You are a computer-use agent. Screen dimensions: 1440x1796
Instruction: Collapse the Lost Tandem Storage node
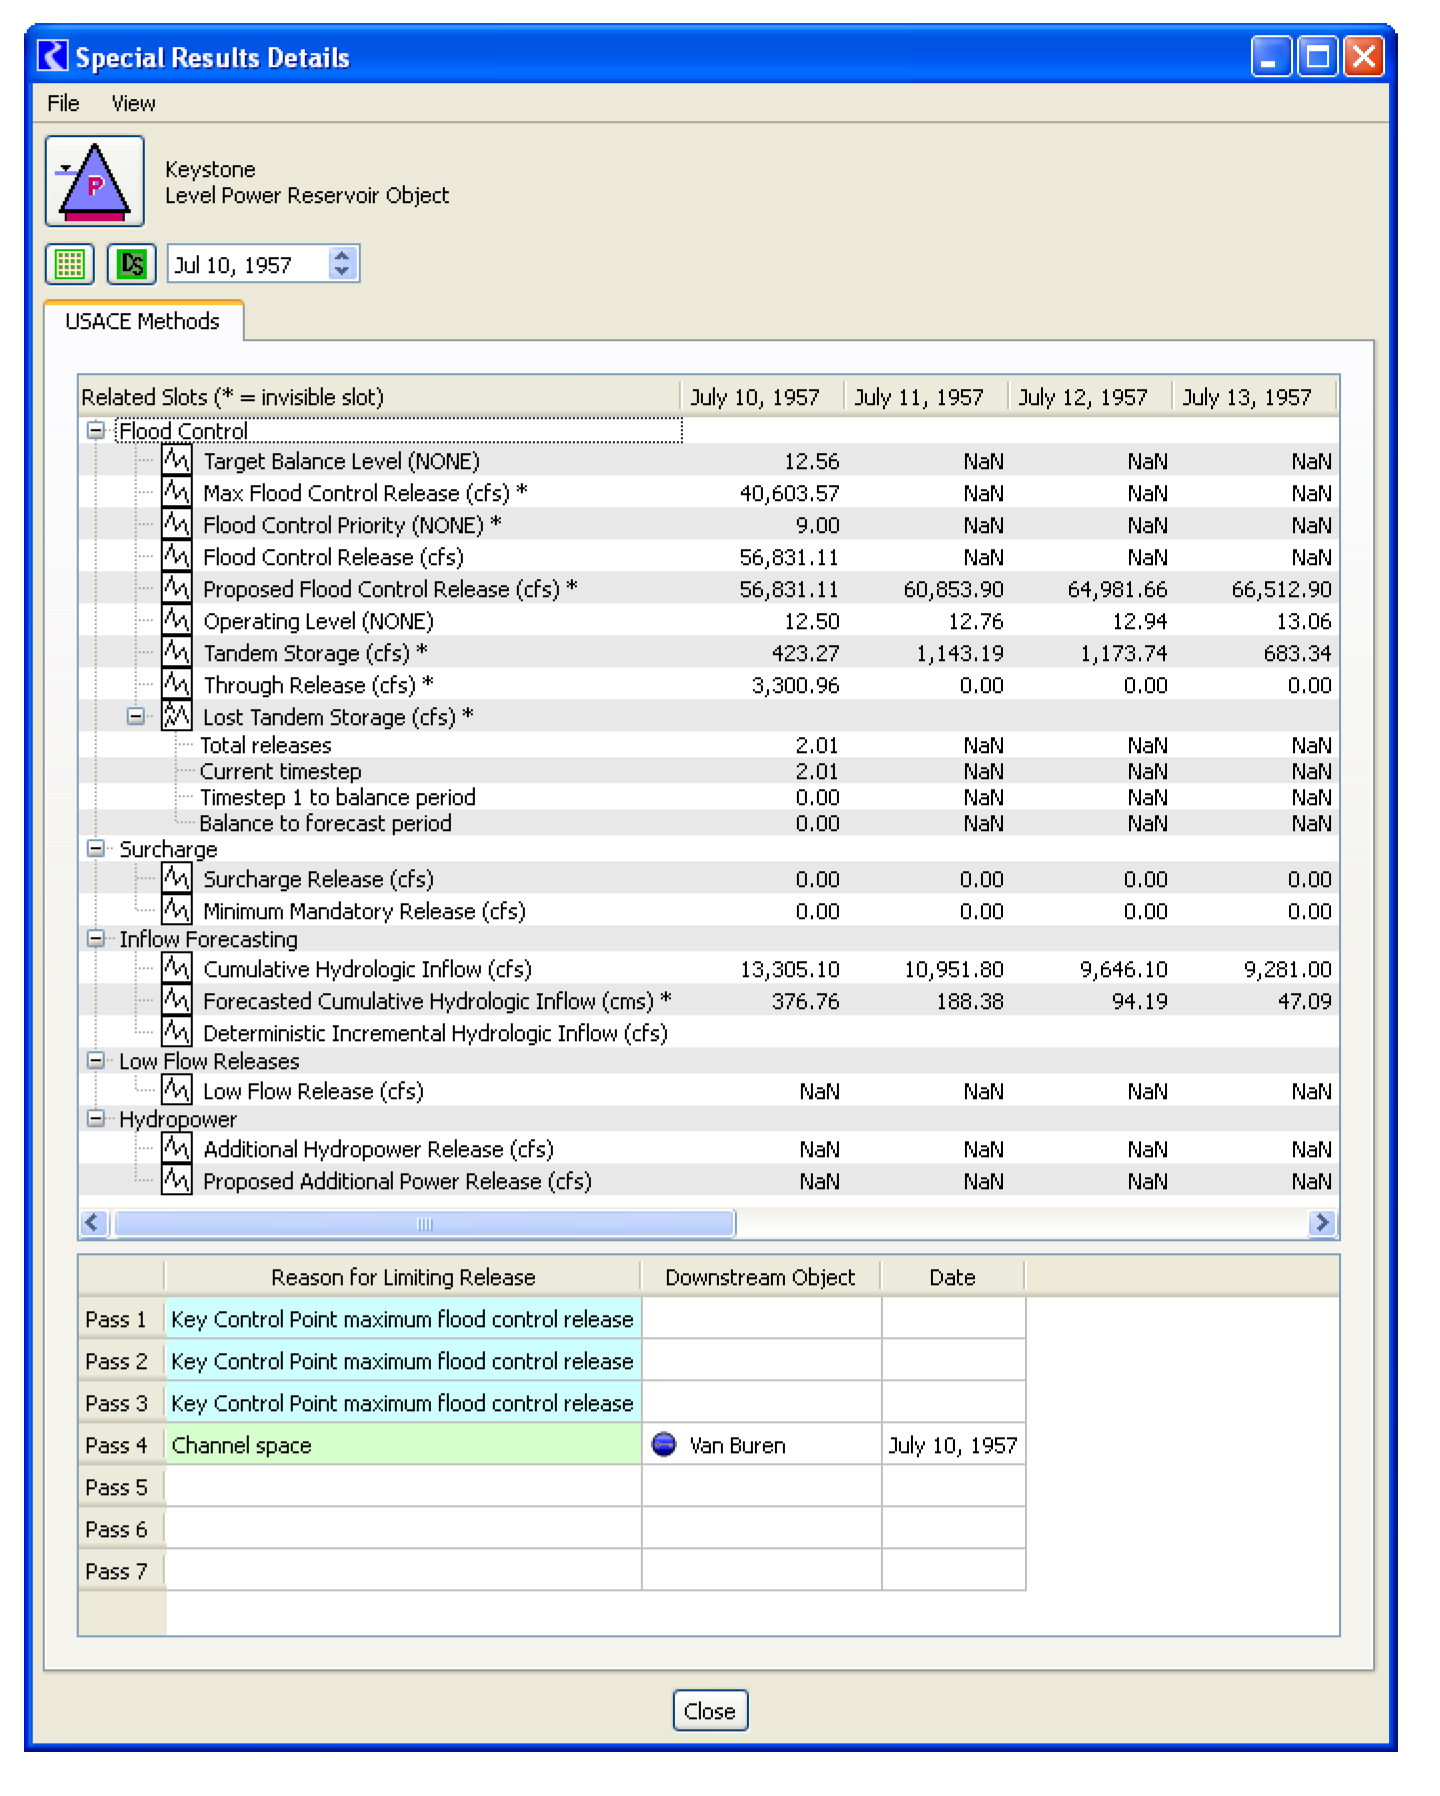(136, 716)
